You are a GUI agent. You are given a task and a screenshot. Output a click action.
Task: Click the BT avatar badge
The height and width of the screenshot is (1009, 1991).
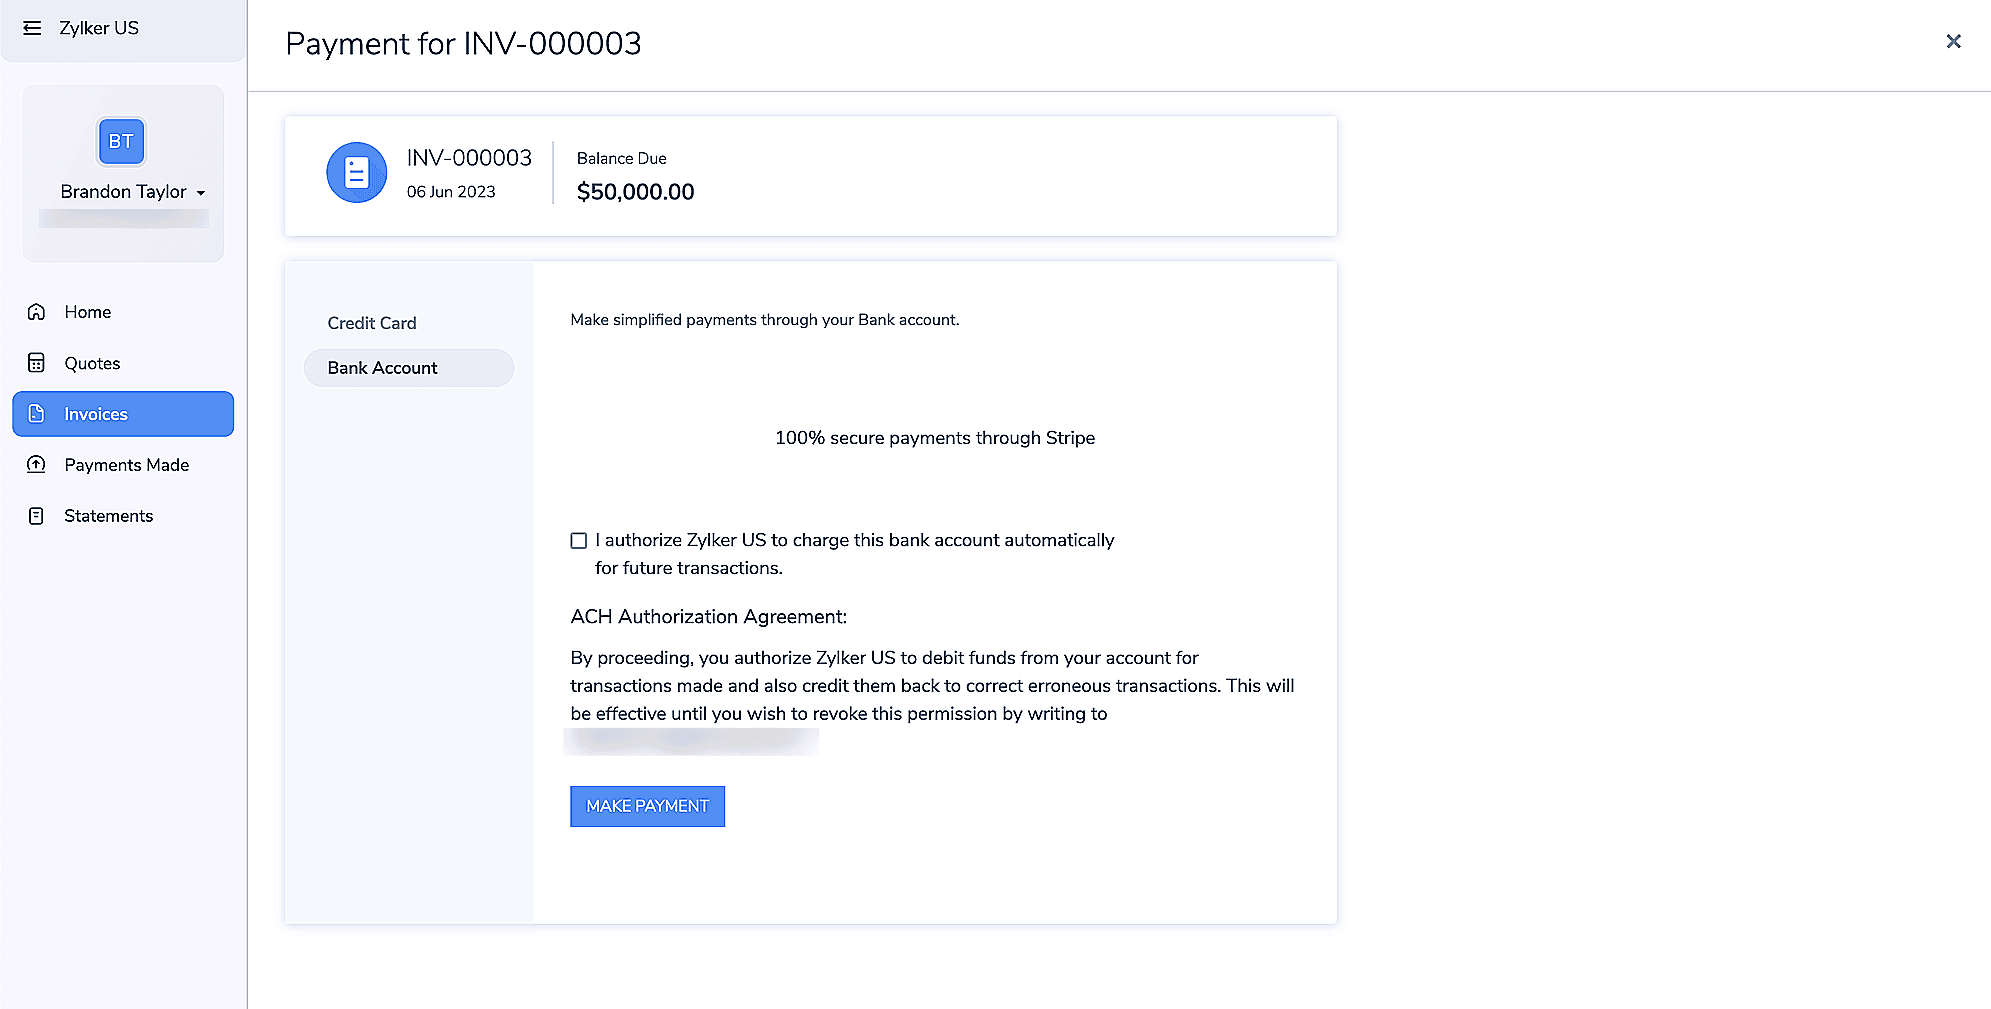[x=121, y=141]
